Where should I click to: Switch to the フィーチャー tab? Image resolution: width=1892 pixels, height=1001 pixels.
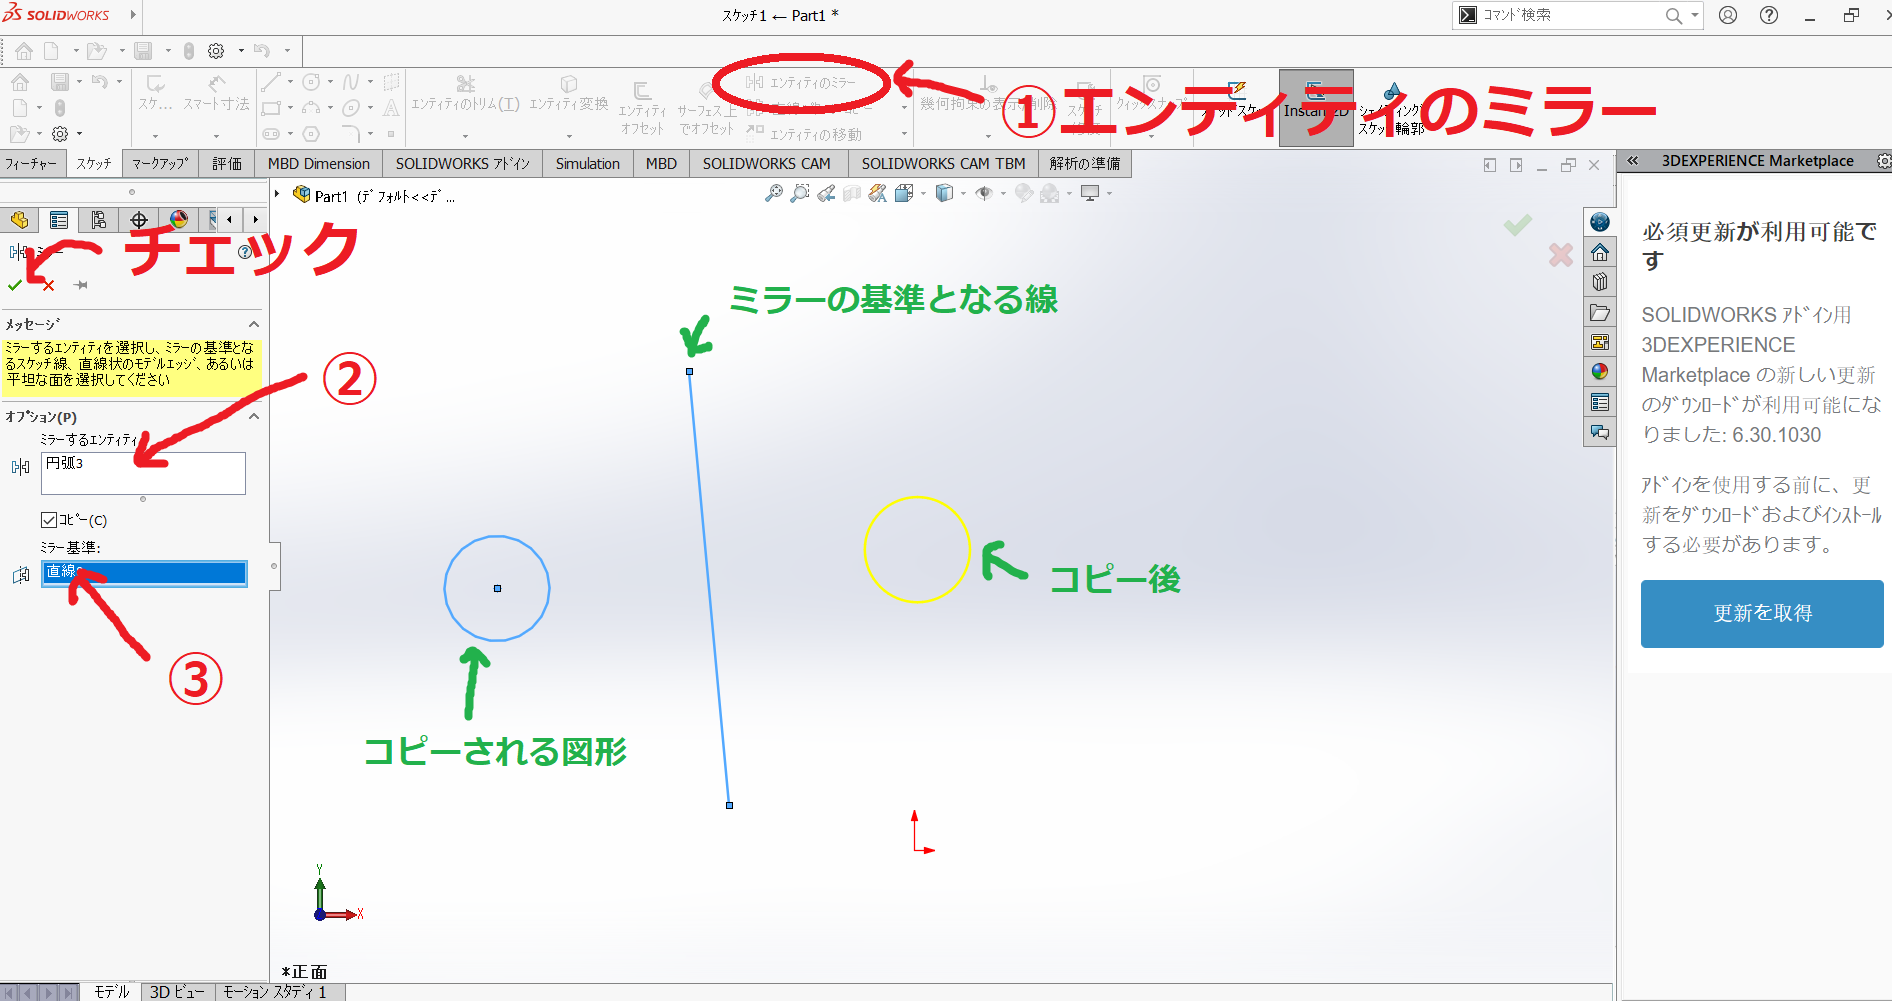tap(32, 164)
